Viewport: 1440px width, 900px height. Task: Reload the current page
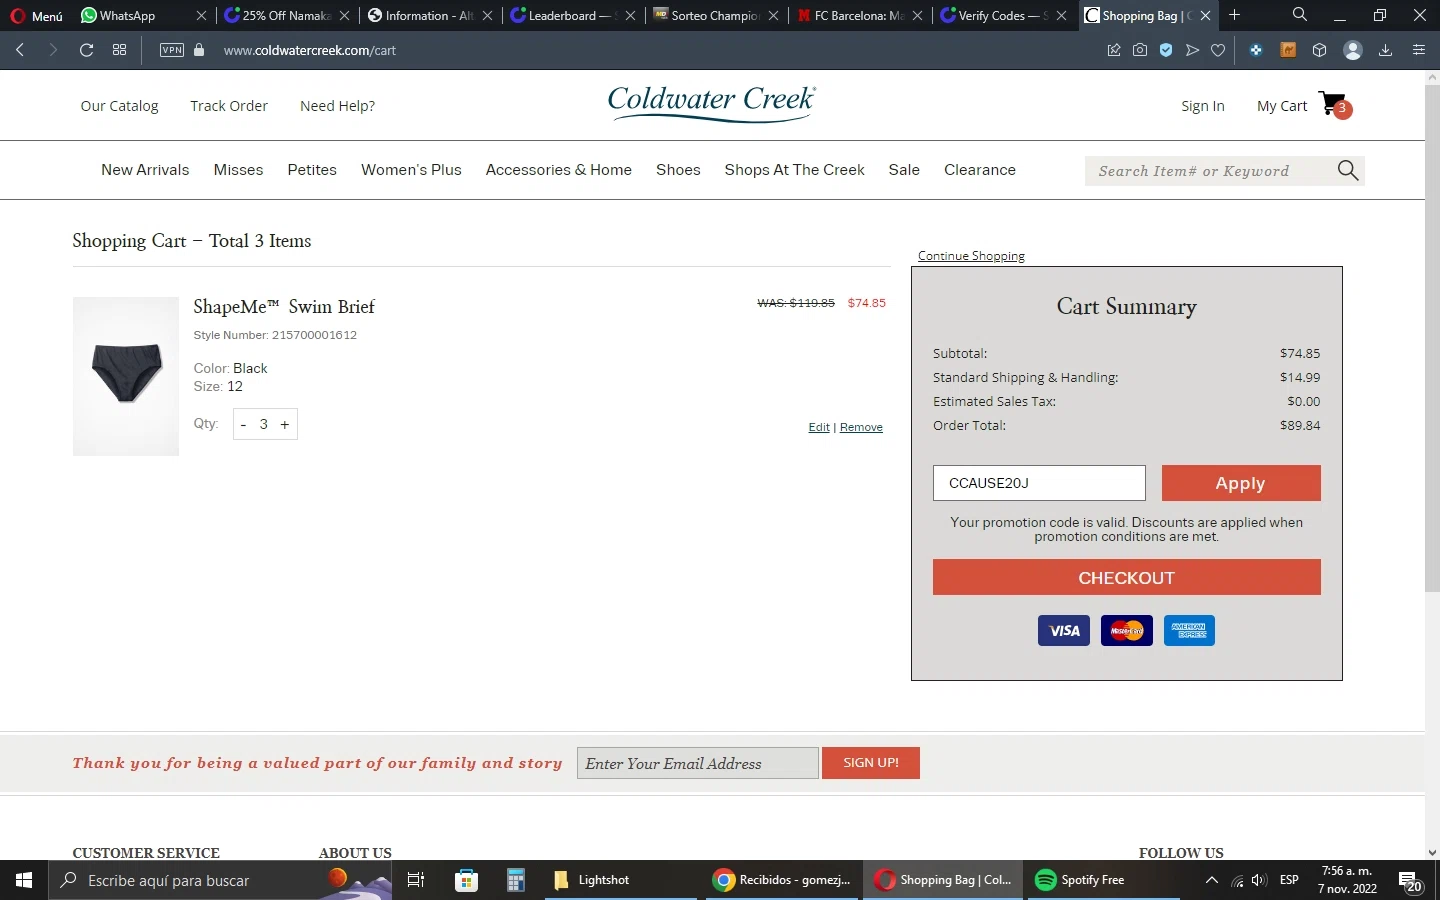[87, 50]
